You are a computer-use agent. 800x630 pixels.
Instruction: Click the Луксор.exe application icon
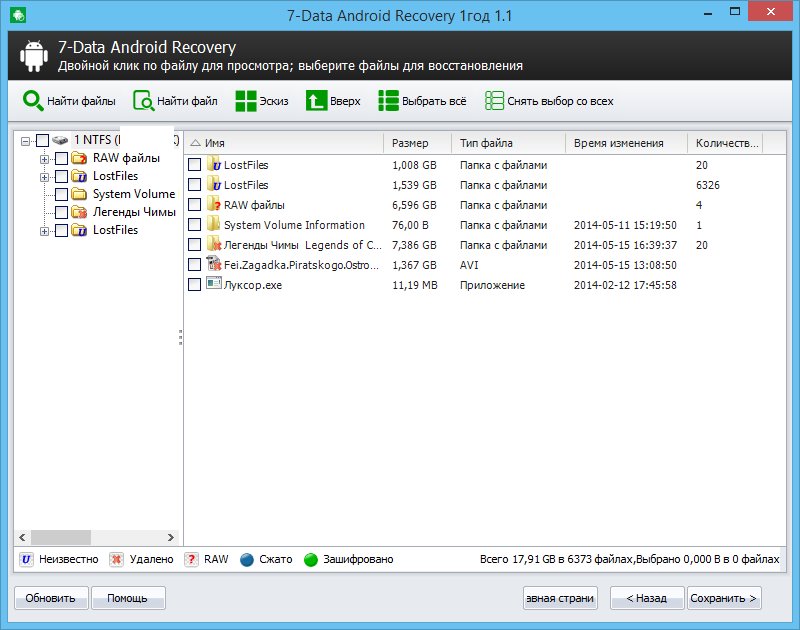[214, 283]
